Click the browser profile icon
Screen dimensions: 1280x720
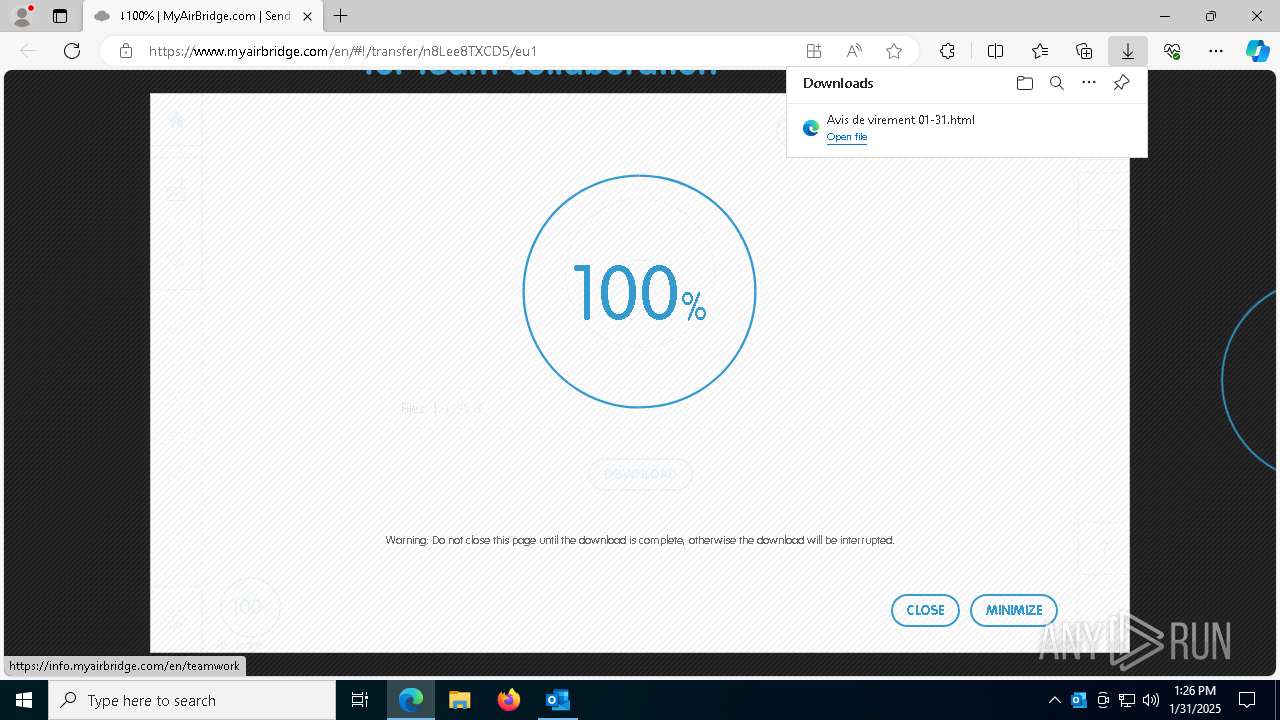click(x=21, y=16)
